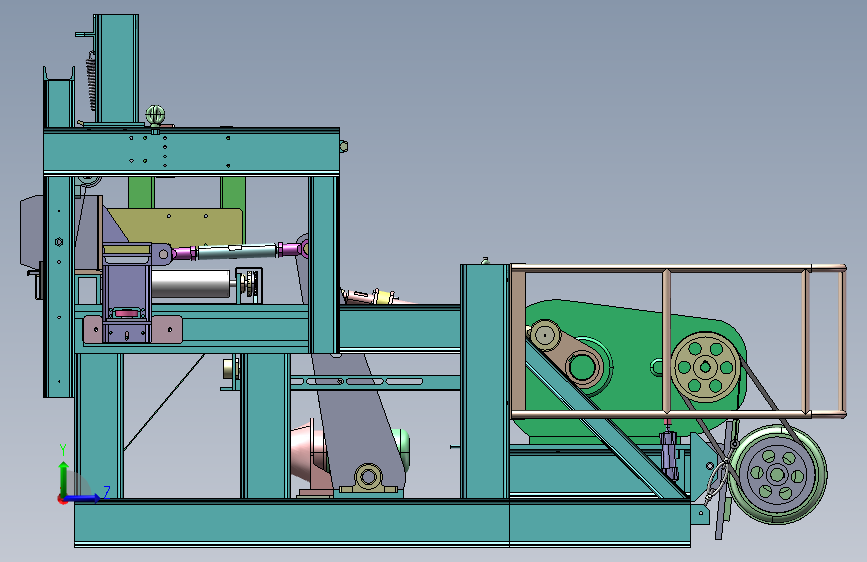Select the small tan idler roller on the green housing
This screenshot has width=867, height=562.
[x=544, y=335]
